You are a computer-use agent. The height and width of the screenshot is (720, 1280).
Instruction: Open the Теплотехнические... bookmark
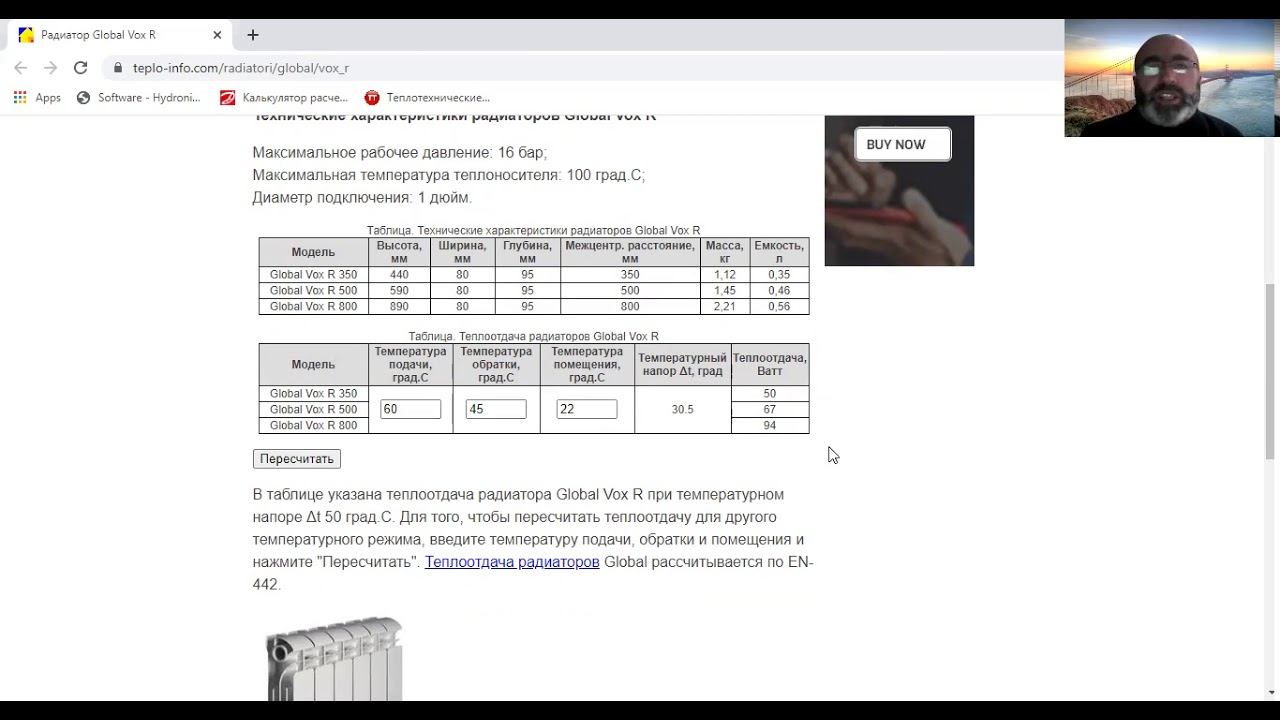point(427,98)
